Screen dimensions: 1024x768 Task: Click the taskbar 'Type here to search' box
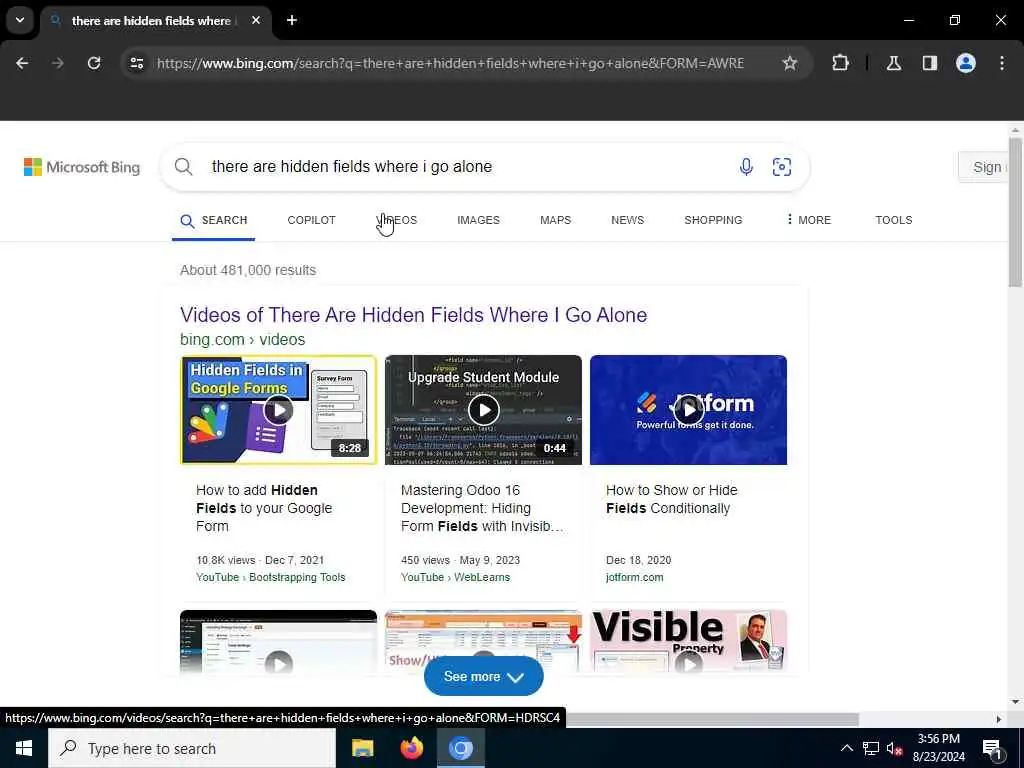[x=192, y=748]
